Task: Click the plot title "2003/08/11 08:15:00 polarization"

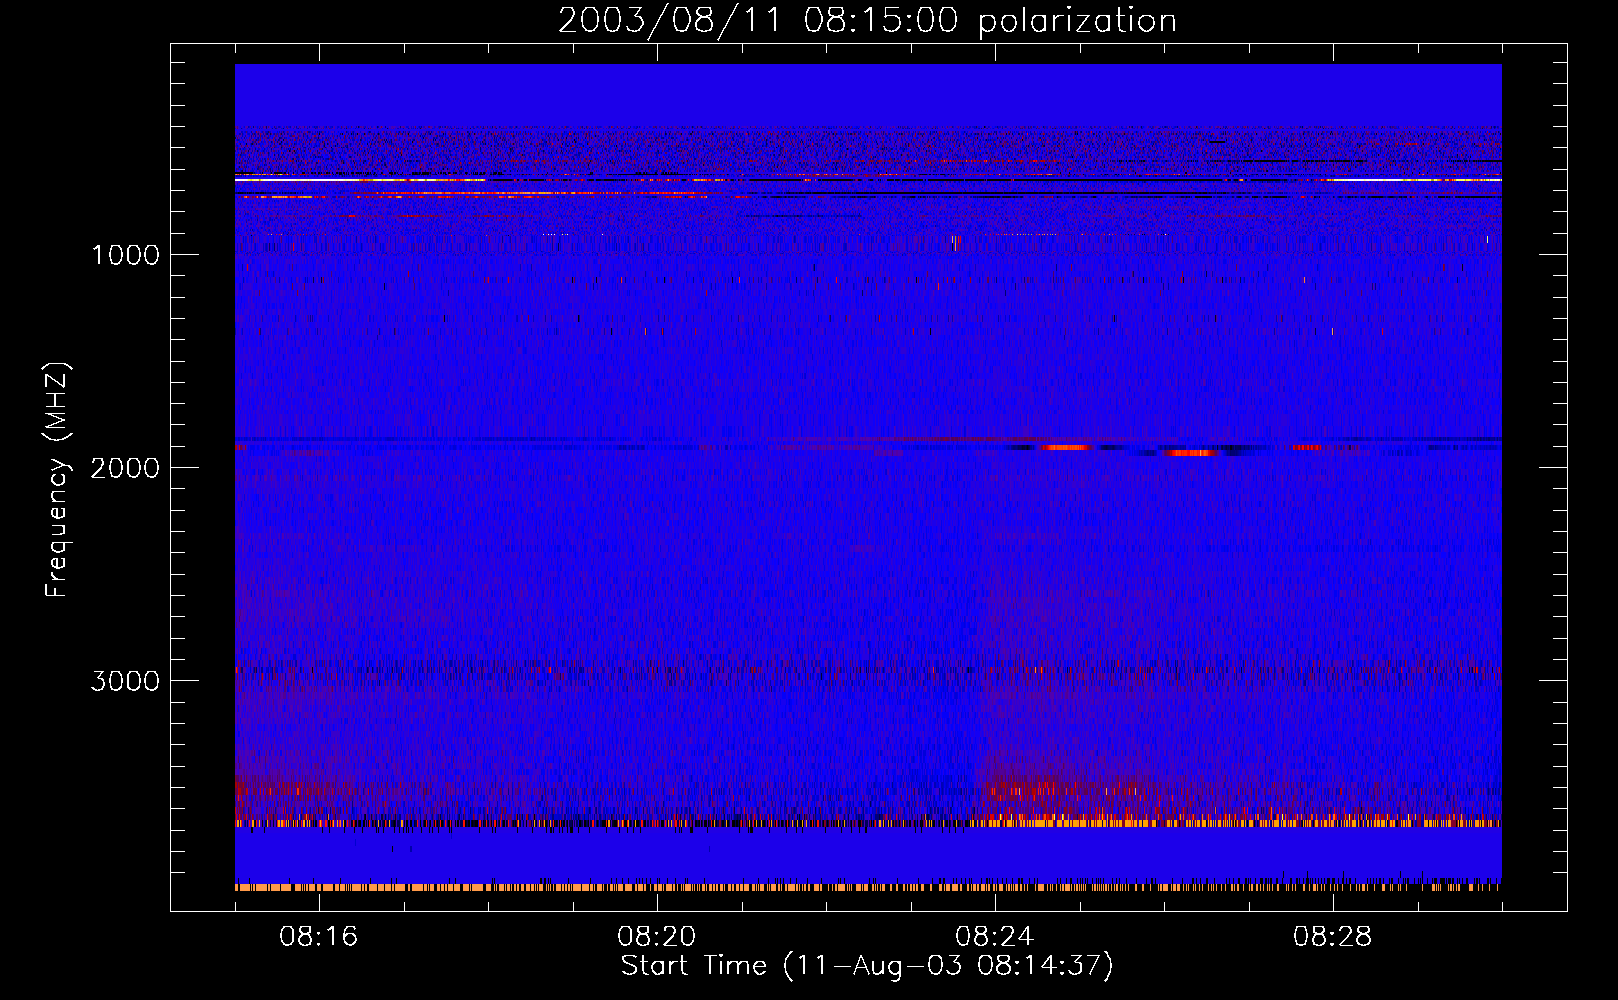Action: click(867, 21)
